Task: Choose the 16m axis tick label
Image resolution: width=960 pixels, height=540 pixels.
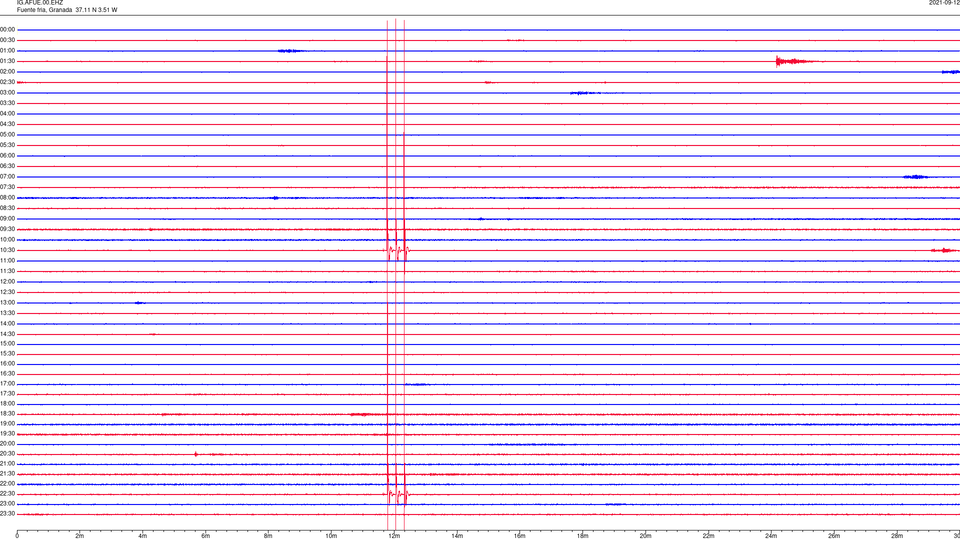Action: [x=520, y=536]
